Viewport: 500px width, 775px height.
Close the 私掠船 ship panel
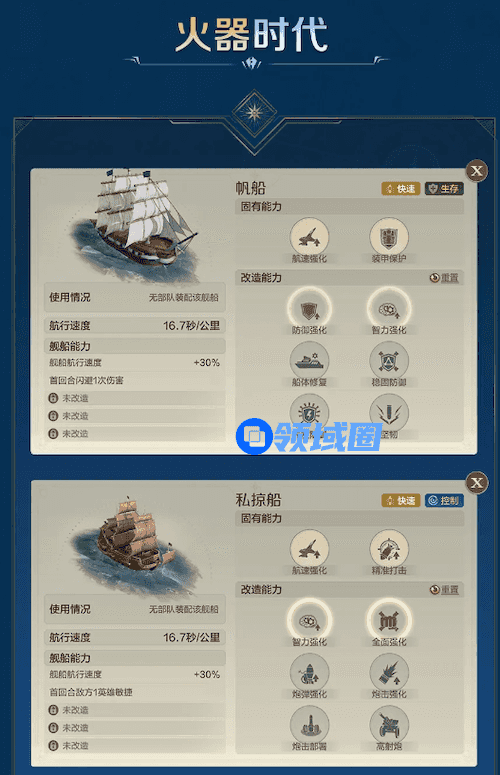click(x=477, y=483)
